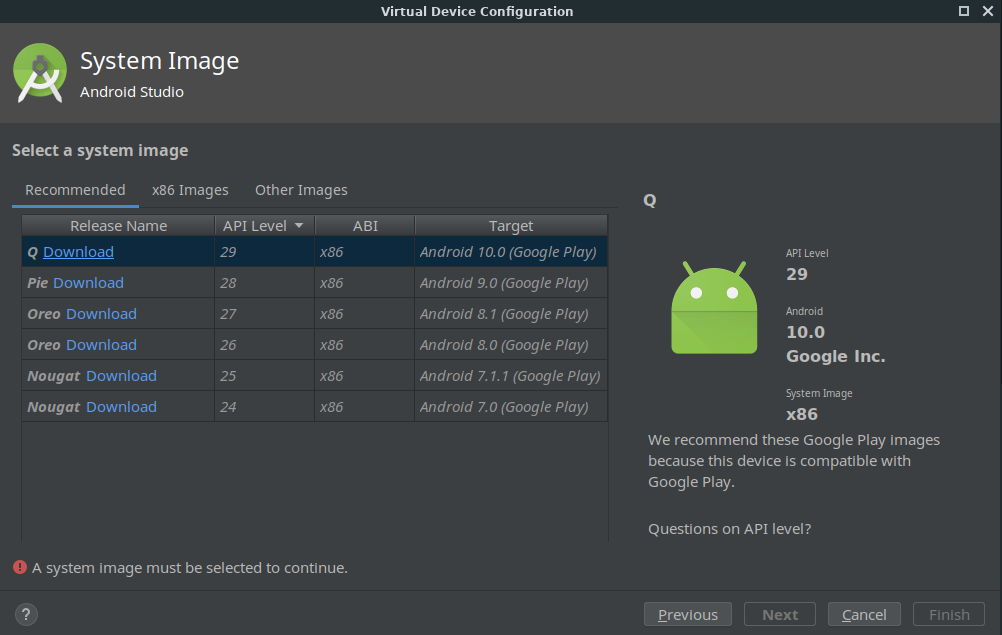Switch to the Other Images tab

tap(301, 190)
